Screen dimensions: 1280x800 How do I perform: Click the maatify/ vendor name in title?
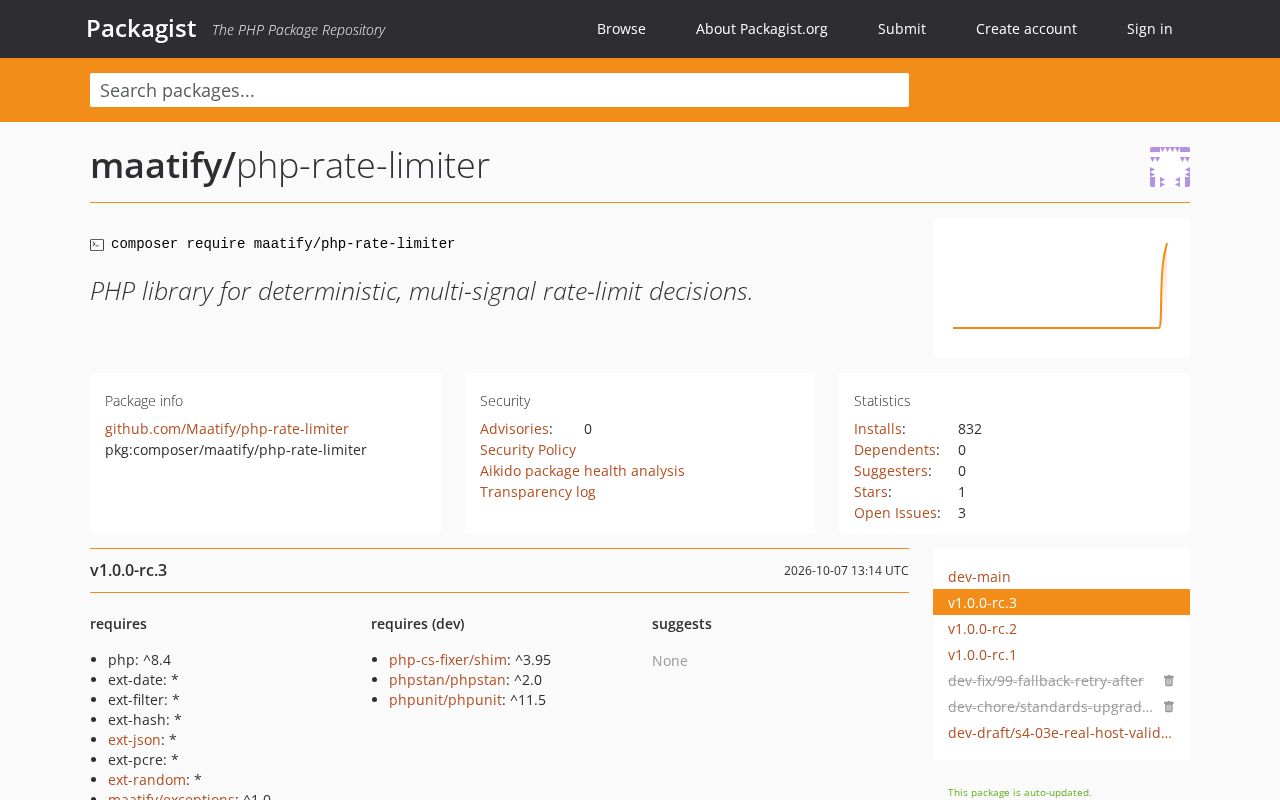(162, 166)
